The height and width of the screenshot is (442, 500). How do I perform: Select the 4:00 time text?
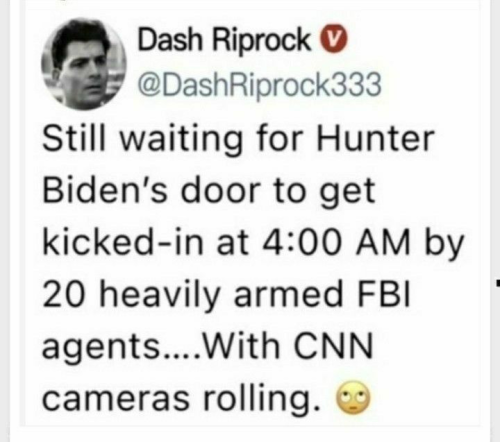(302, 241)
